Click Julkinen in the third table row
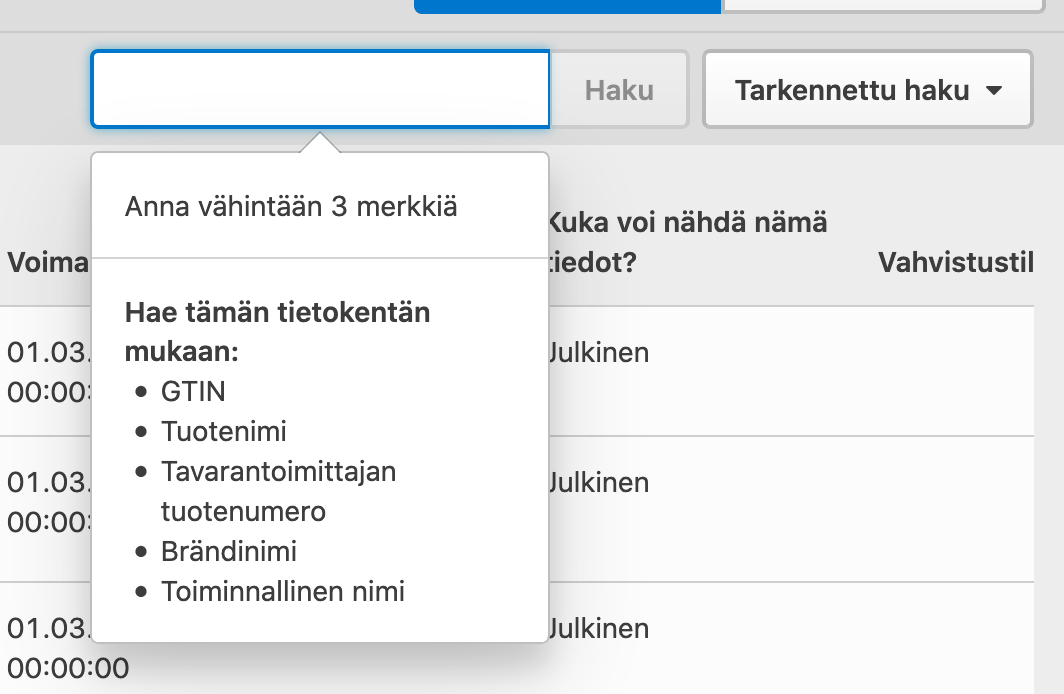 [600, 628]
